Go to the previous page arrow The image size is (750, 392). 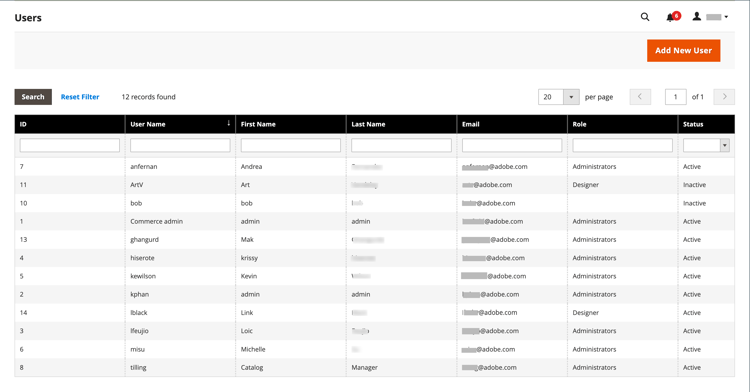point(640,97)
